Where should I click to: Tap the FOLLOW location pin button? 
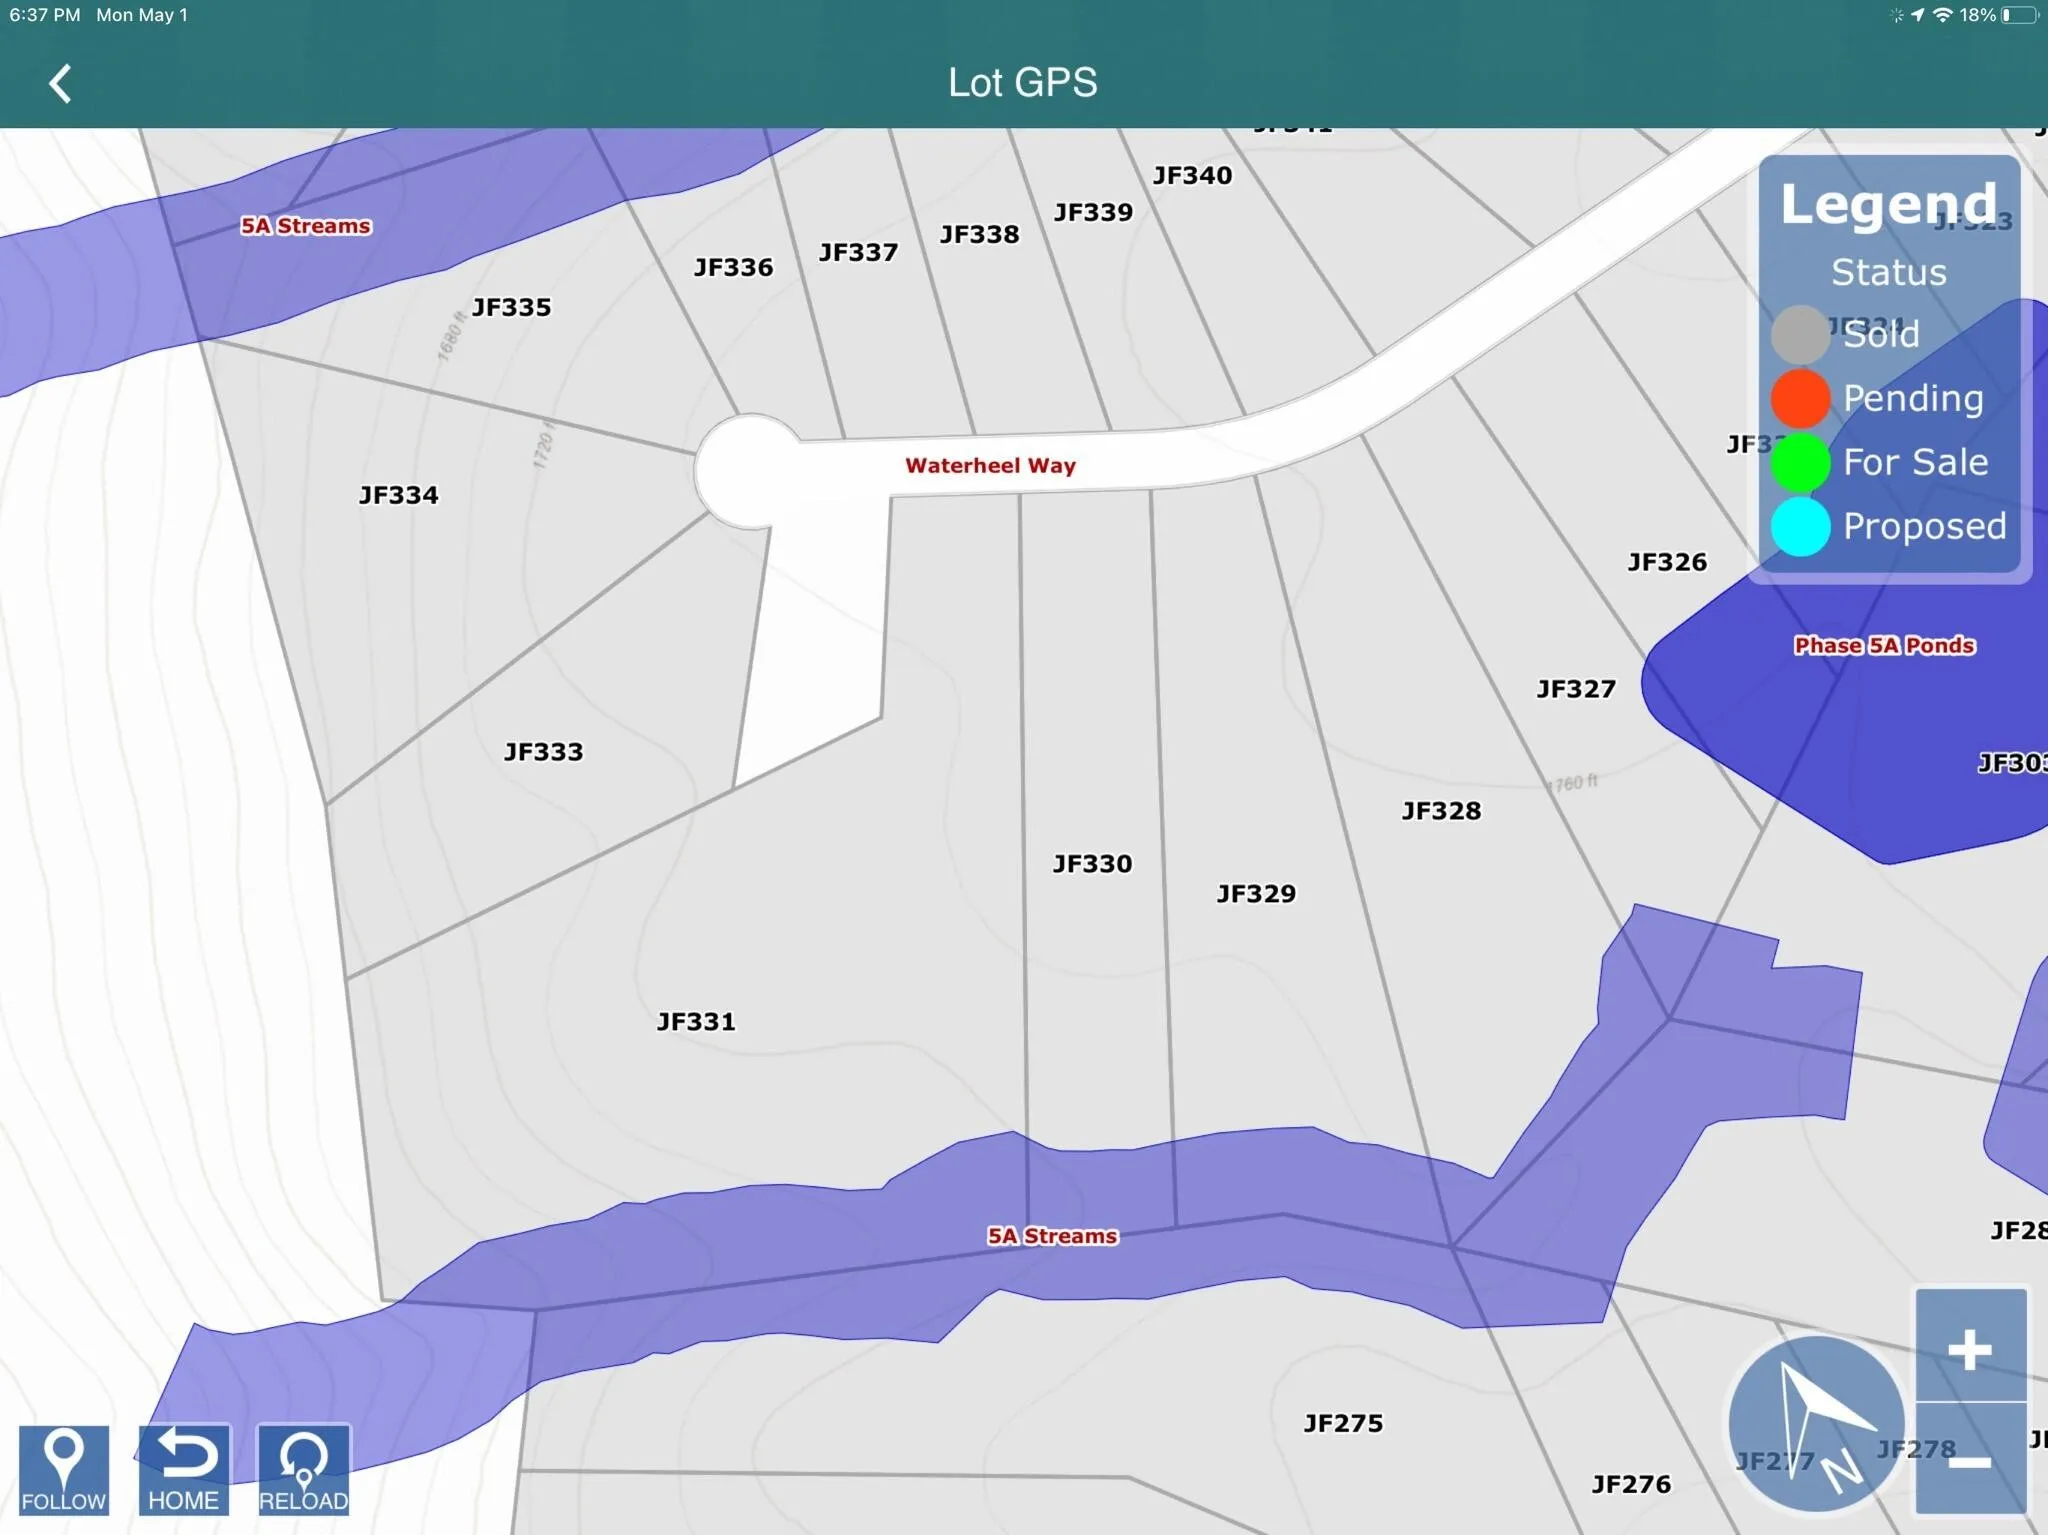click(x=64, y=1470)
